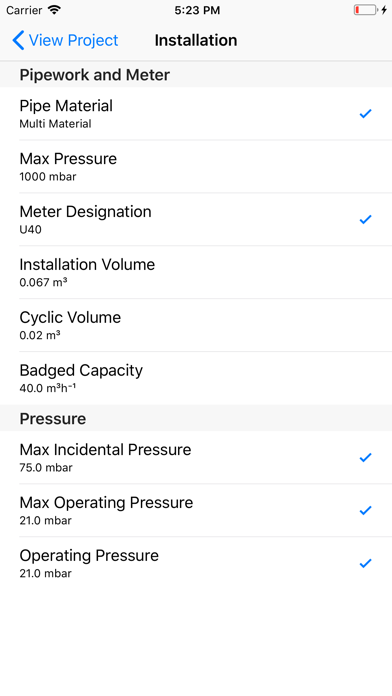Tap the Max Operating Pressure checkmark
The image size is (392, 696).
point(365,510)
